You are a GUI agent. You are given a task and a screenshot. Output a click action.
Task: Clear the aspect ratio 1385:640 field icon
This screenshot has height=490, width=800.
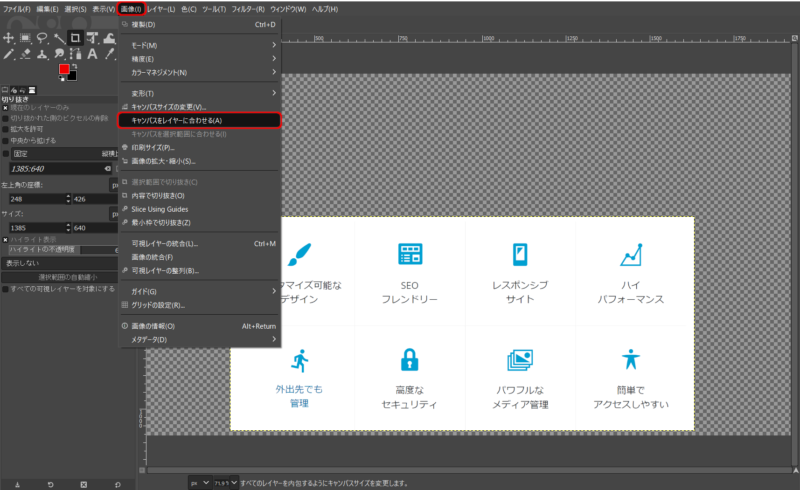pyautogui.click(x=108, y=168)
